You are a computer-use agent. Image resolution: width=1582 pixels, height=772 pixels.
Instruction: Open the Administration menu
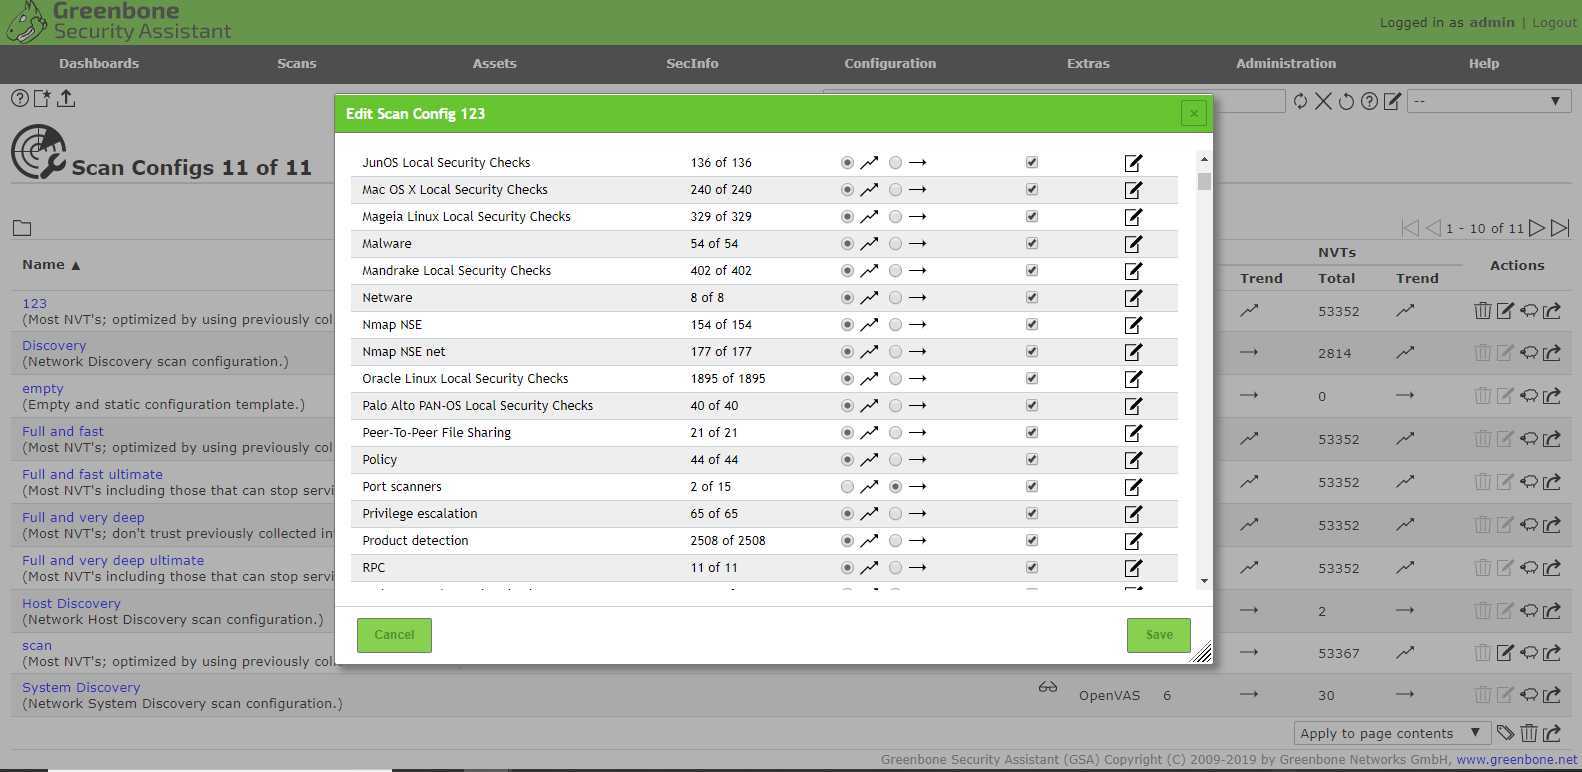(1286, 63)
